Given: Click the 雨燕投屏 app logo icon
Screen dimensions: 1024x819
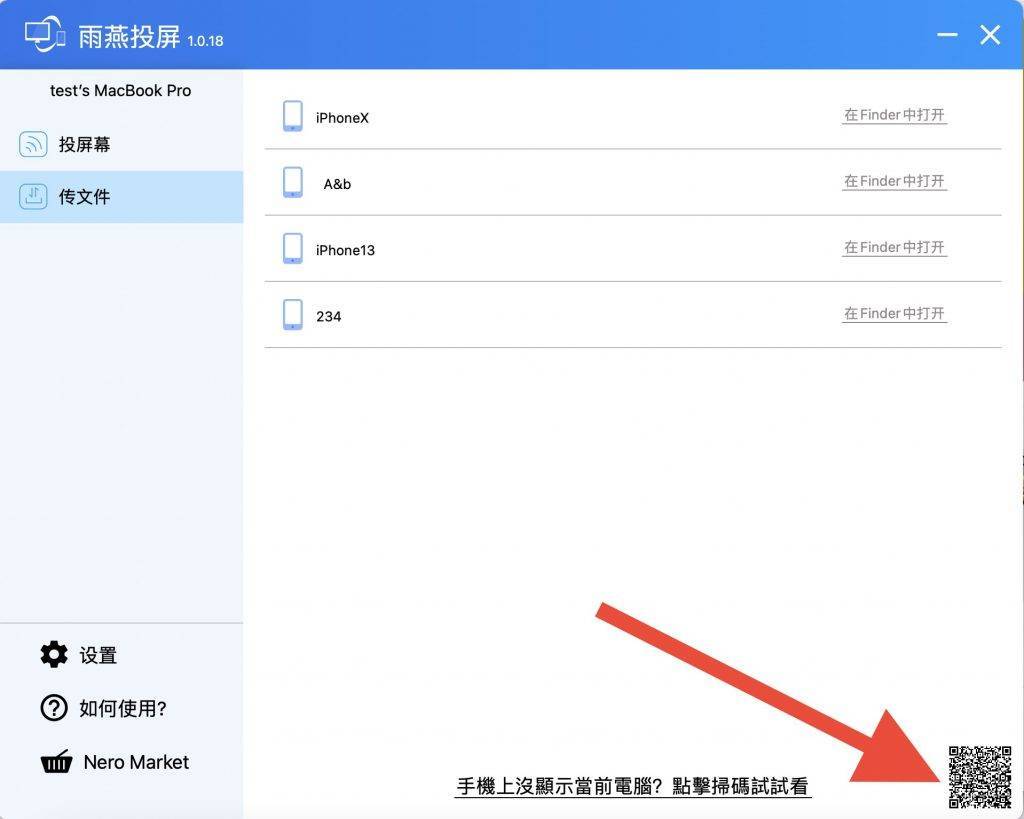Looking at the screenshot, I should 45,35.
